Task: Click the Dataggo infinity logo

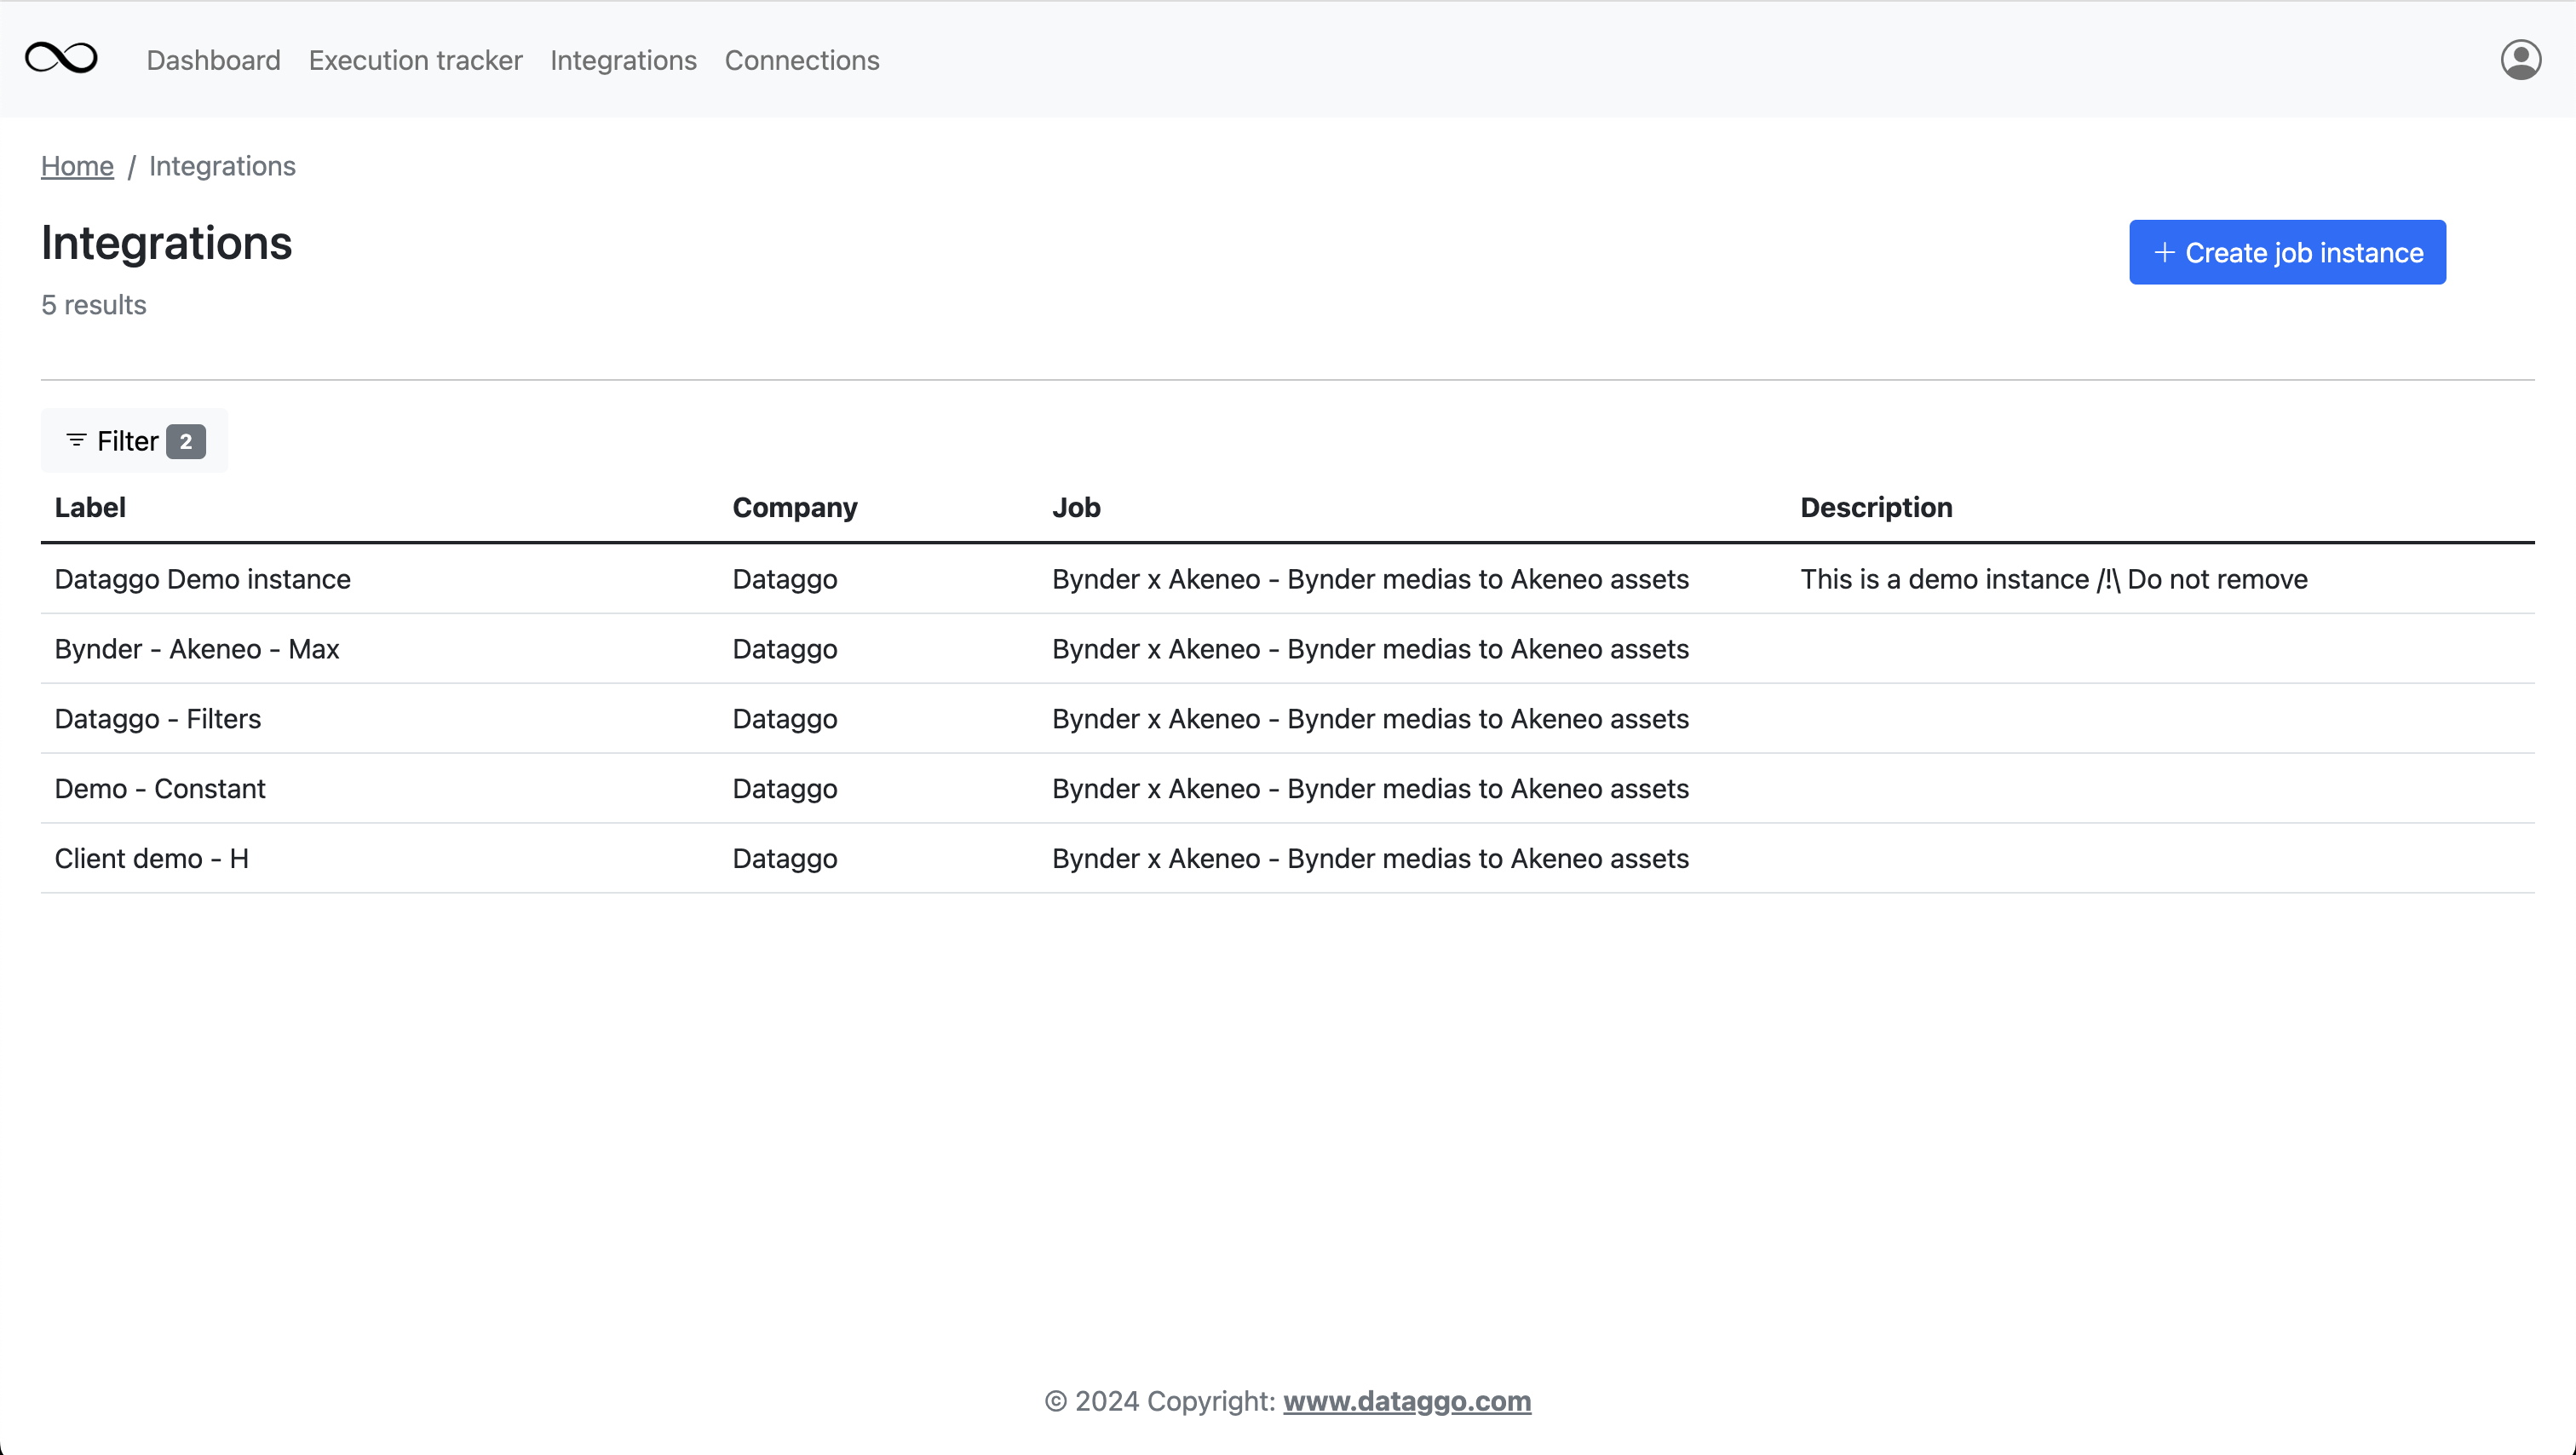Action: [61, 58]
